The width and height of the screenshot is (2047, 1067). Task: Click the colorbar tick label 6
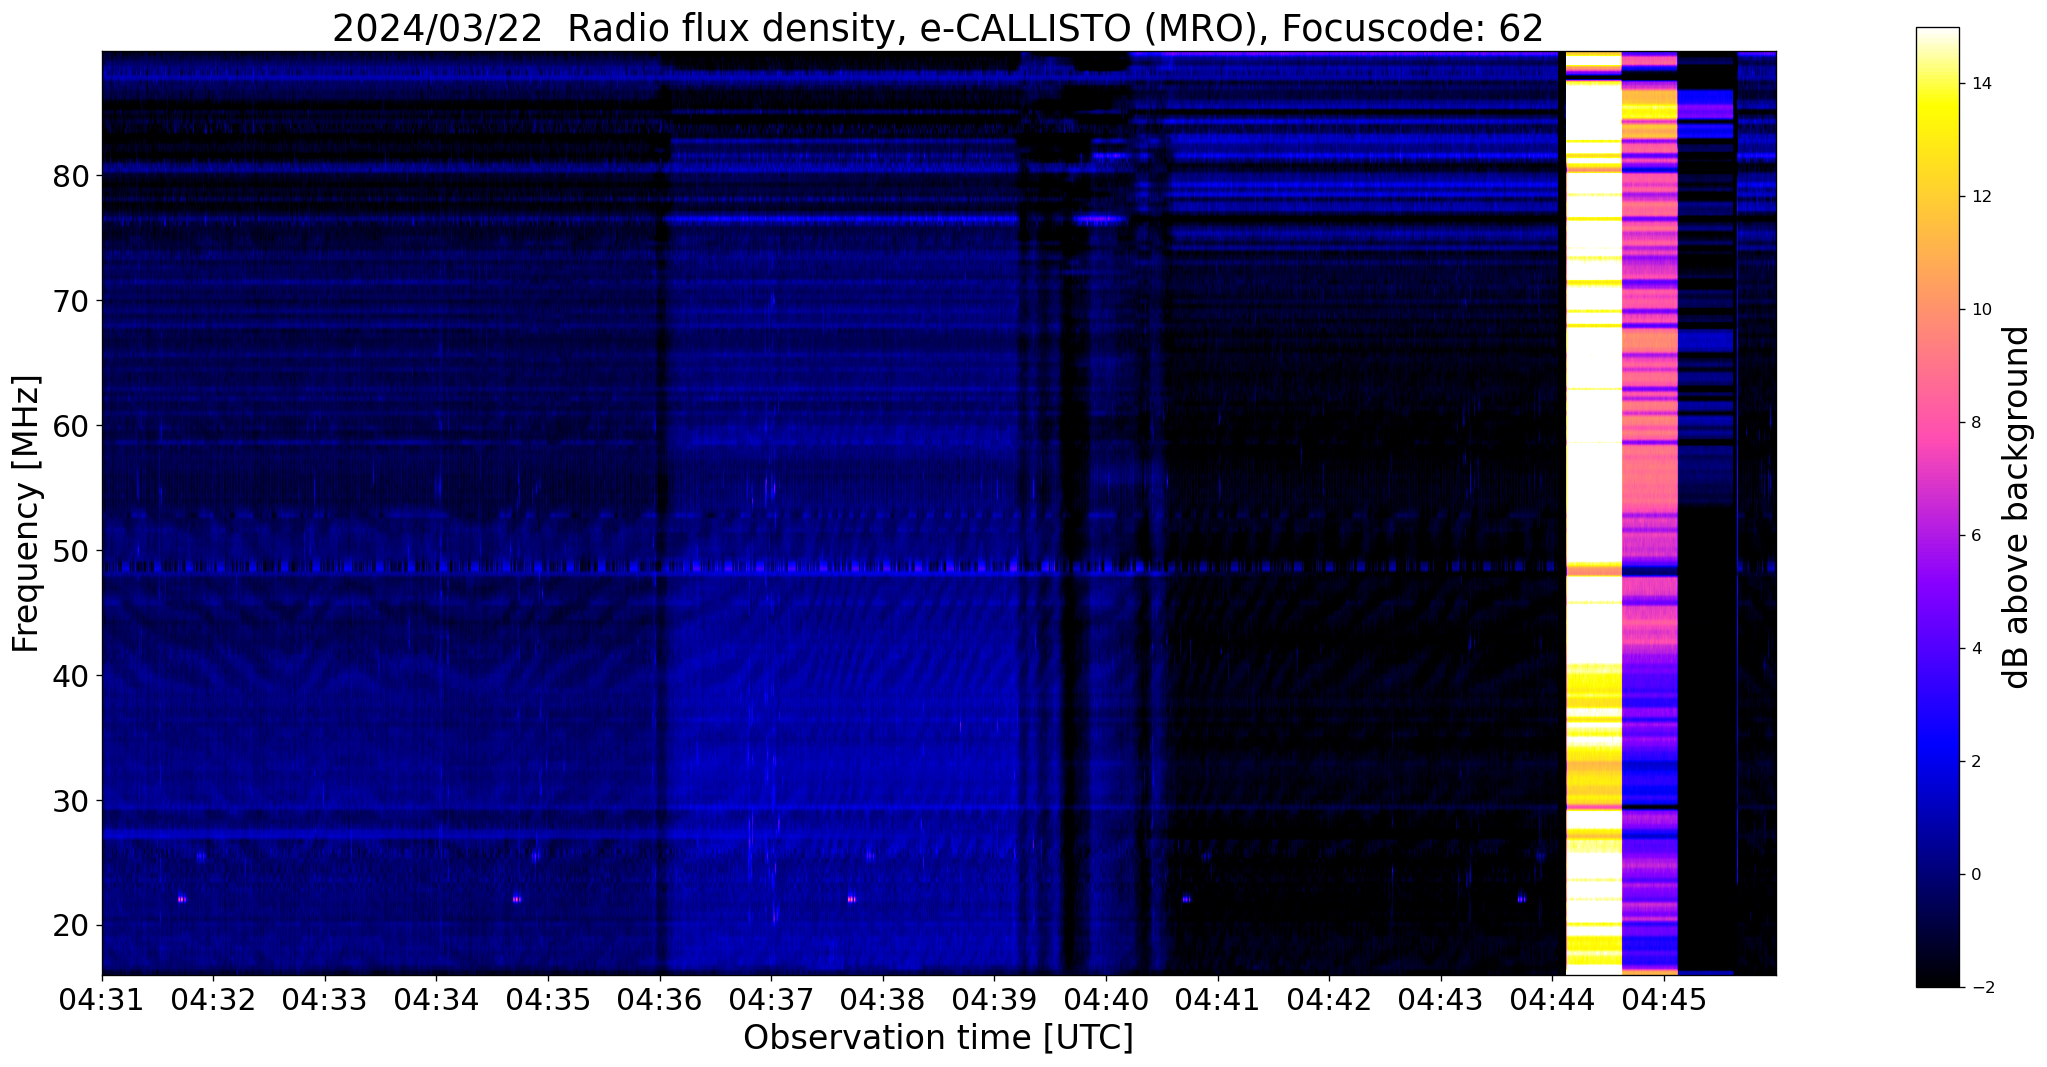[x=1975, y=536]
